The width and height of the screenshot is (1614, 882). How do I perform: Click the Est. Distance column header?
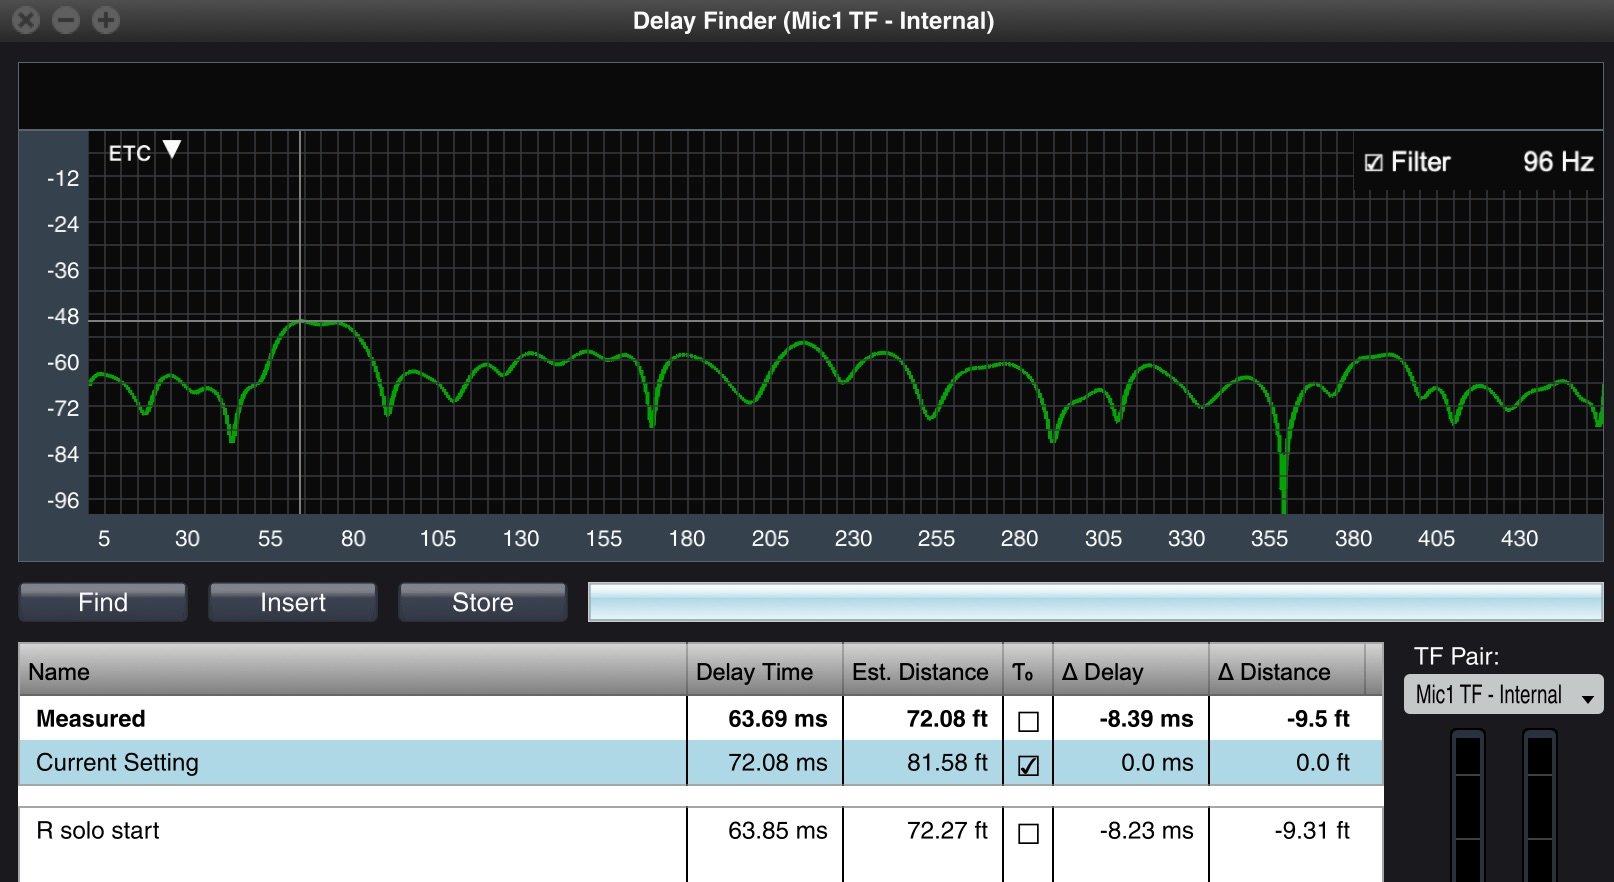pyautogui.click(x=923, y=671)
